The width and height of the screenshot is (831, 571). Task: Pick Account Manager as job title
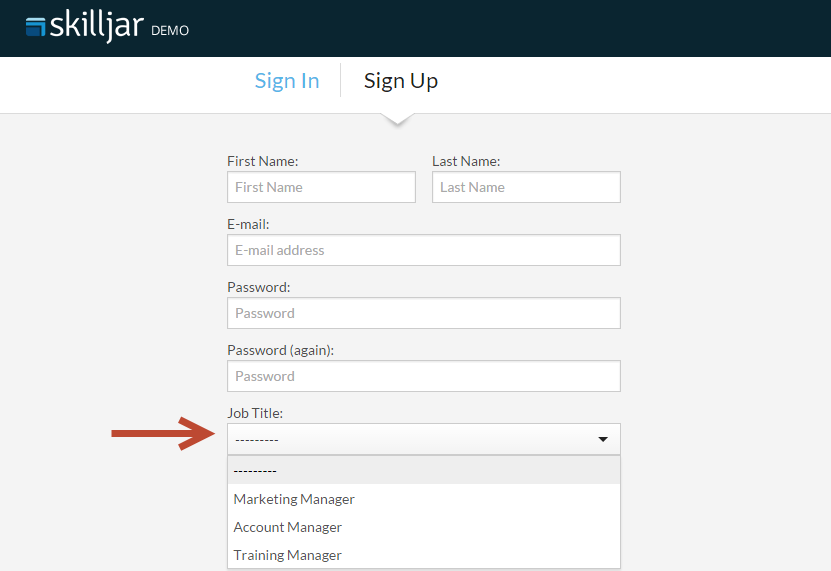point(288,527)
